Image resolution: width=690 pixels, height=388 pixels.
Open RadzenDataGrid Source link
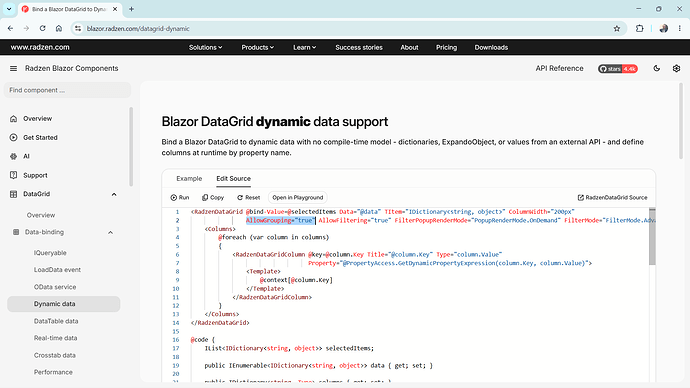coord(613,198)
